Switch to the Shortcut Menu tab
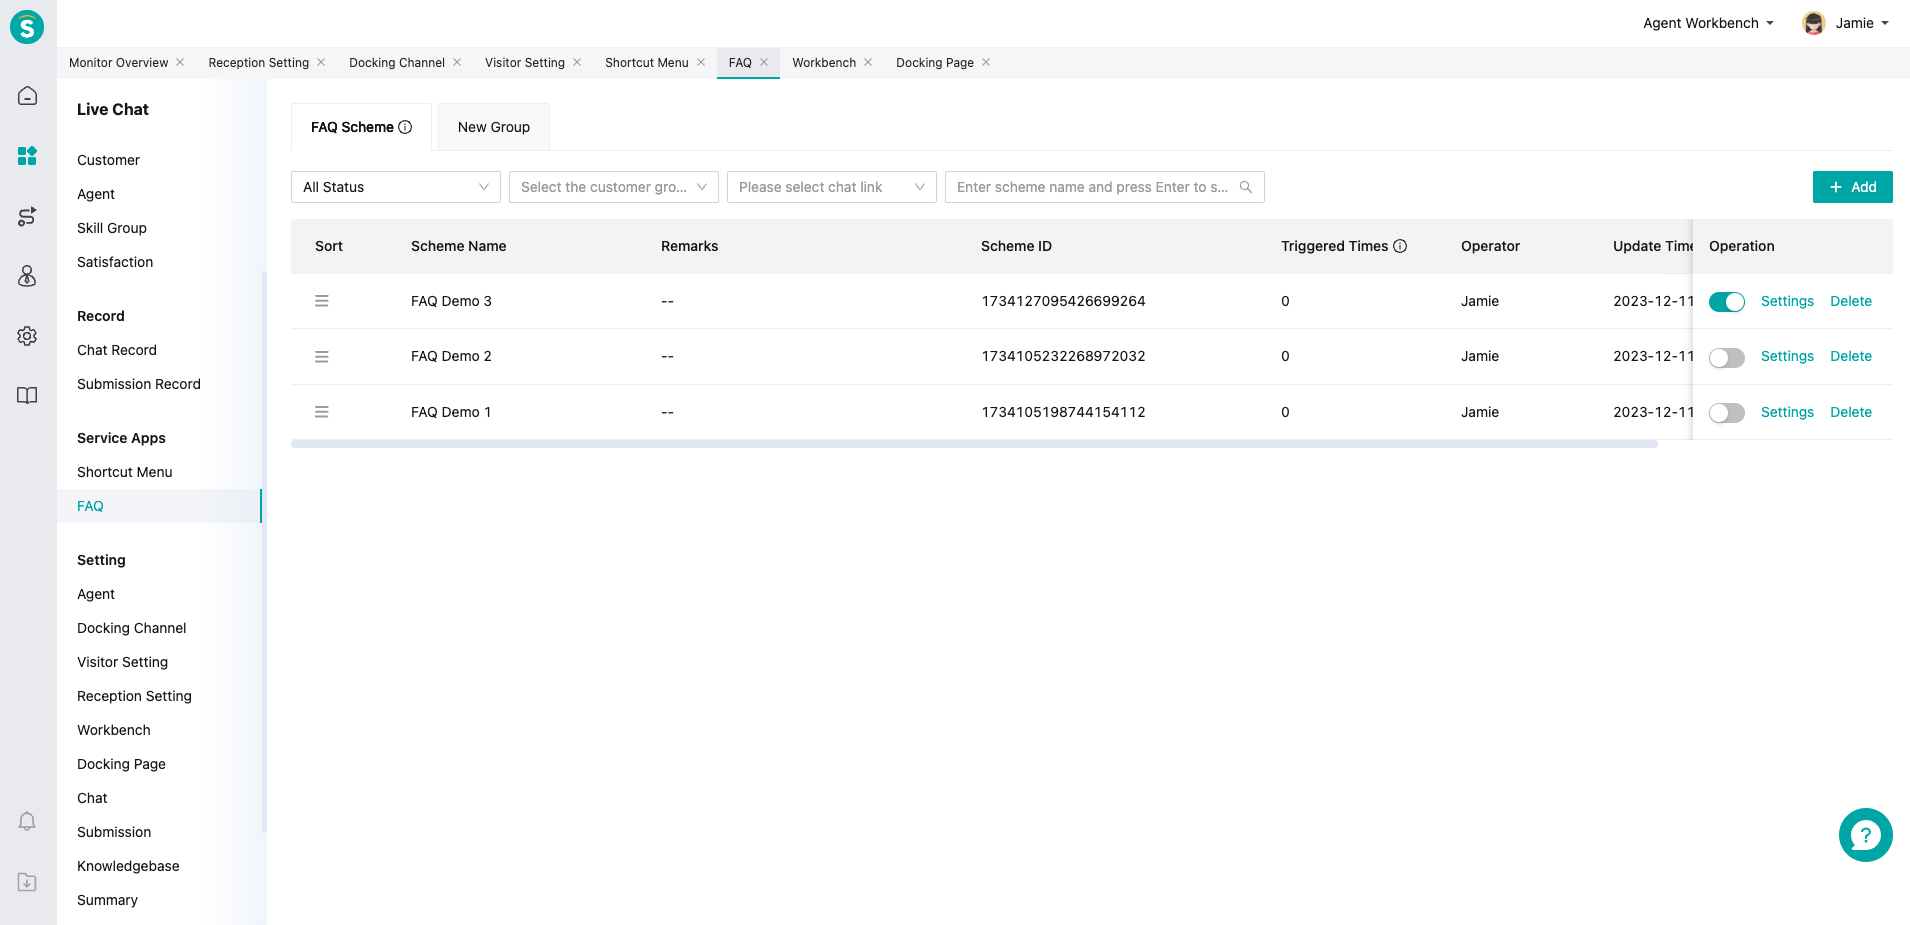The height and width of the screenshot is (925, 1910). pos(647,62)
